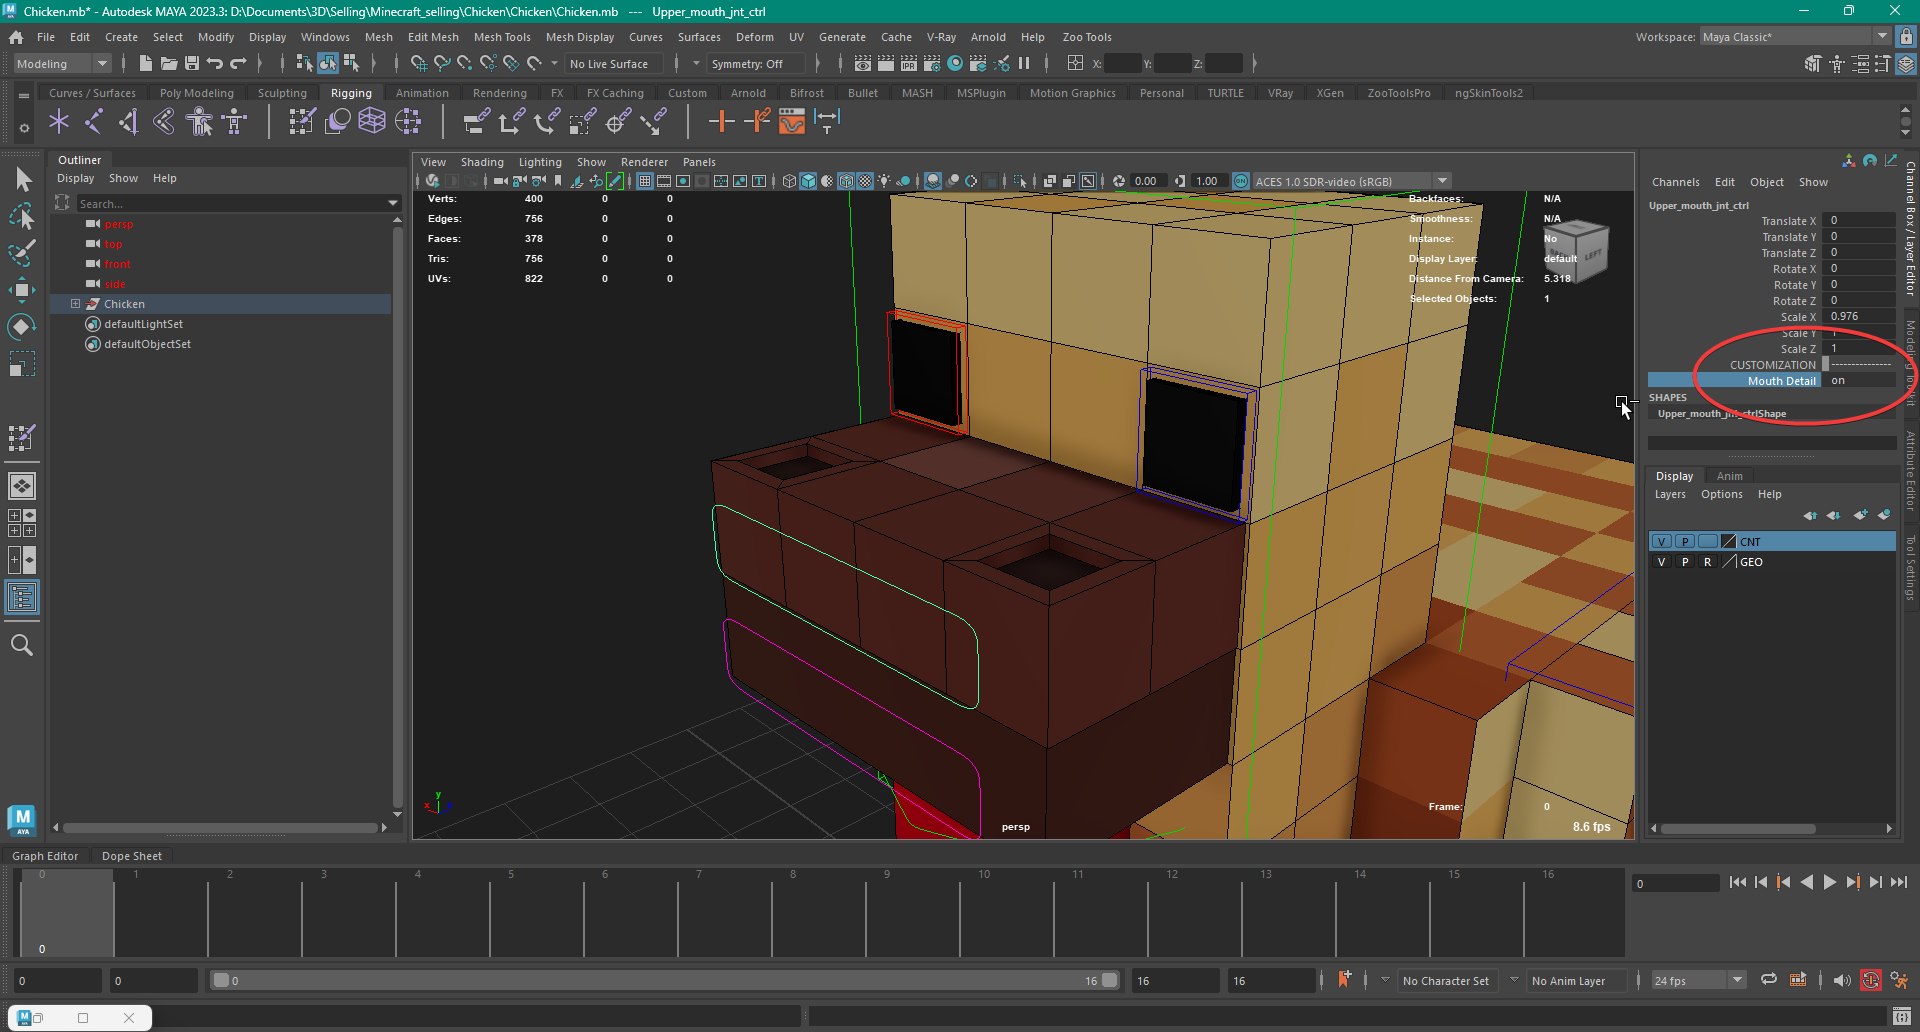This screenshot has width=1920, height=1032.
Task: Open the Edit Mesh menu
Action: coord(433,37)
